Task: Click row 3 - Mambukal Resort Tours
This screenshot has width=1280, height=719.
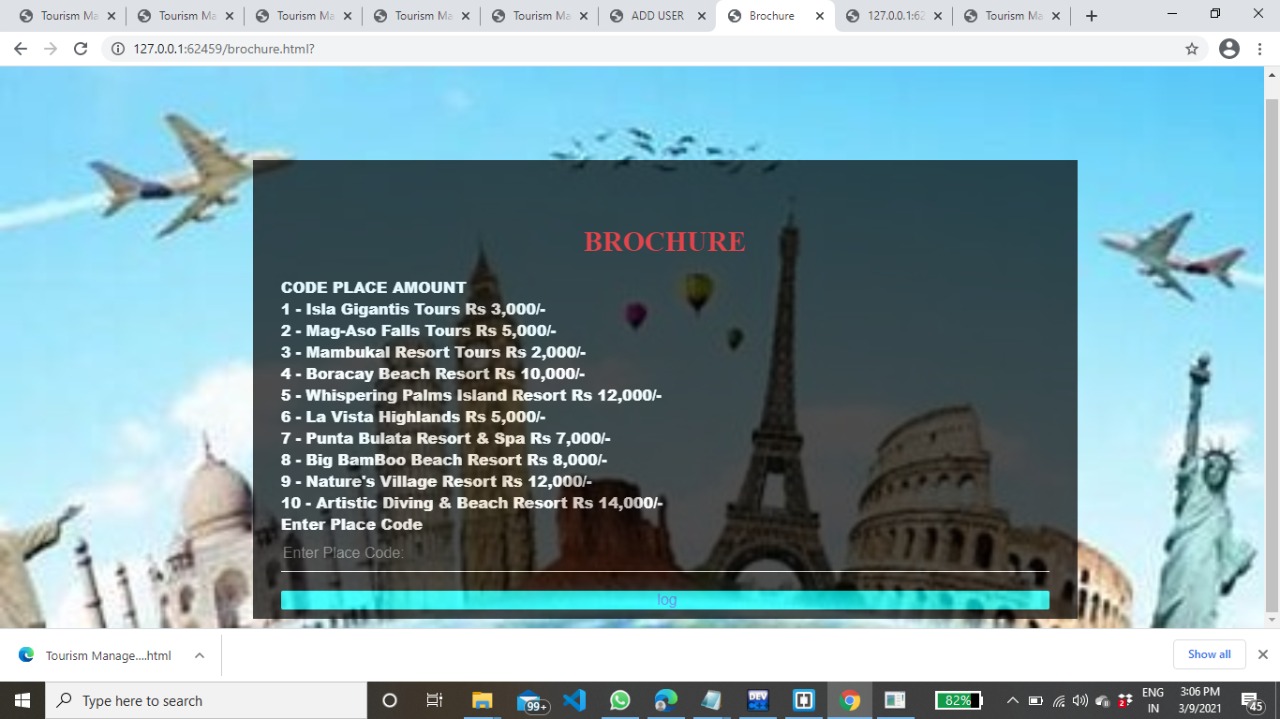Action: pos(433,352)
